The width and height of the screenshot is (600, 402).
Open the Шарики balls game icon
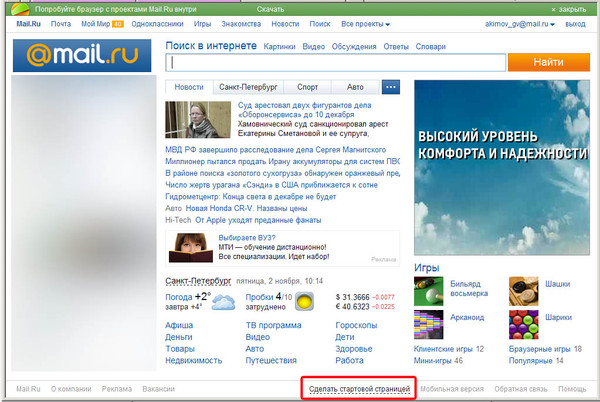pyautogui.click(x=523, y=325)
